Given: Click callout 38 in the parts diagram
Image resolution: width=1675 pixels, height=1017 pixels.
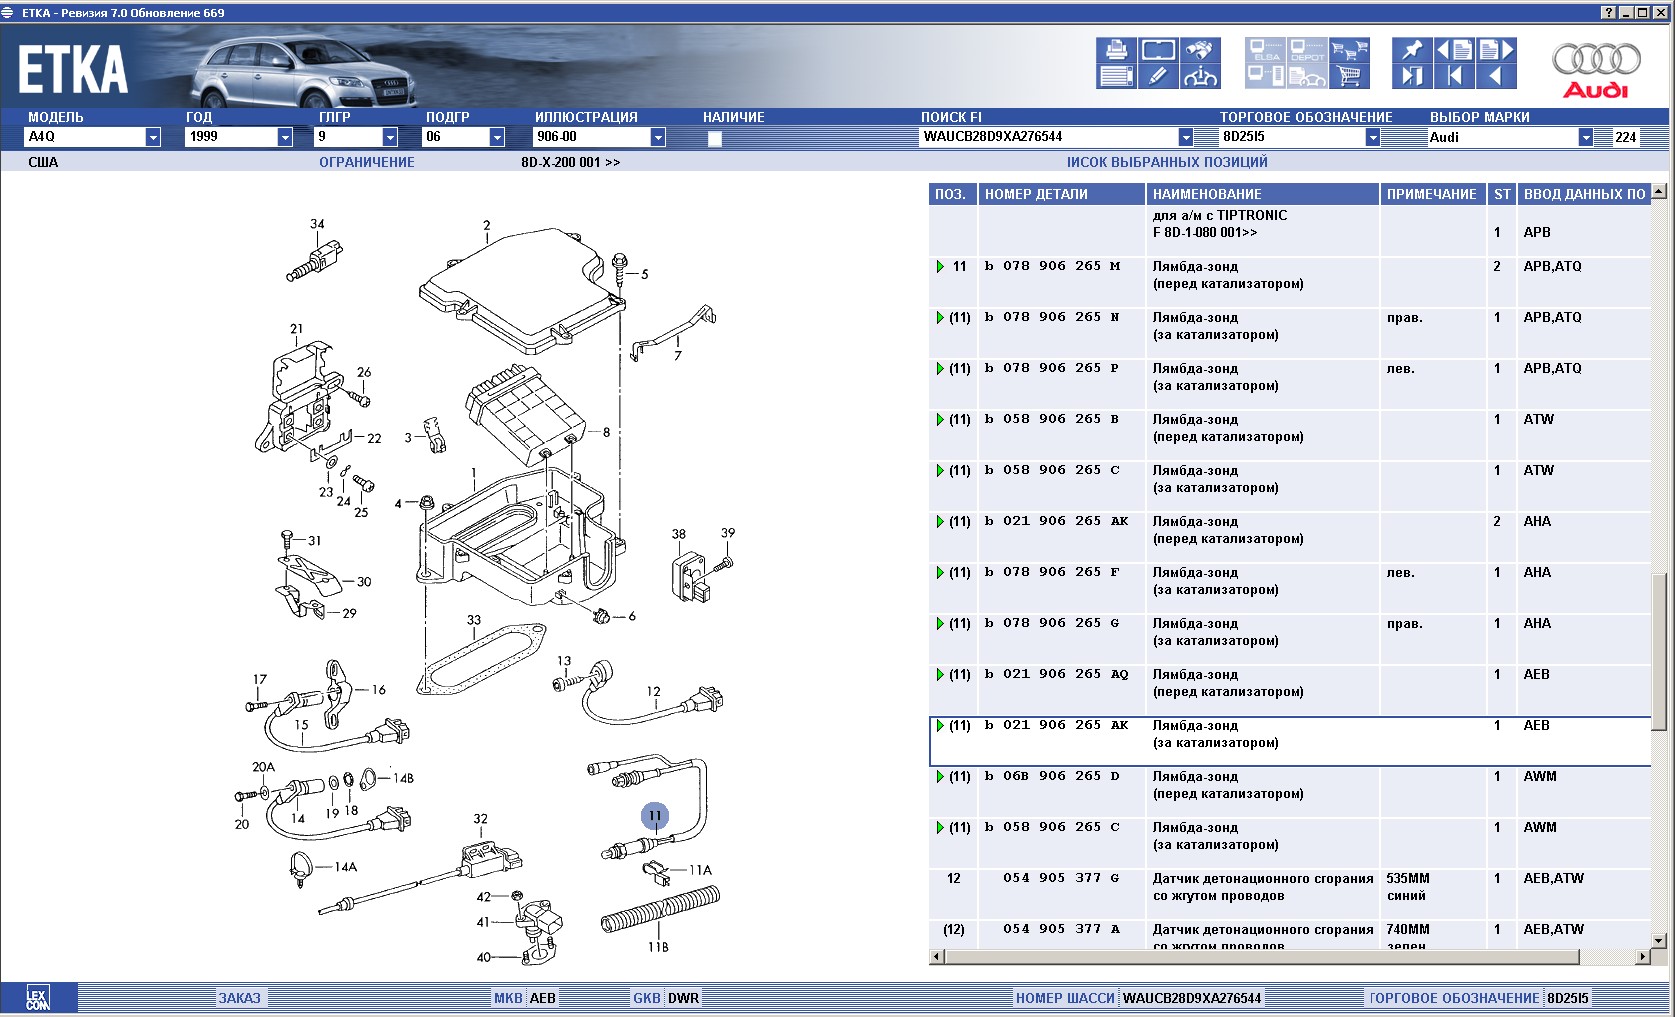Looking at the screenshot, I should pyautogui.click(x=679, y=534).
